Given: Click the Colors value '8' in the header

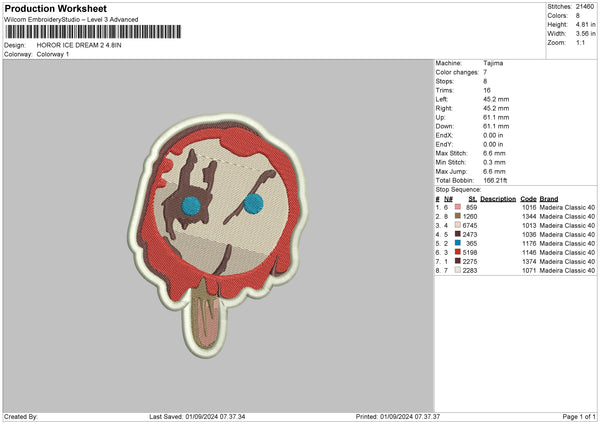Looking at the screenshot, I should click(578, 16).
